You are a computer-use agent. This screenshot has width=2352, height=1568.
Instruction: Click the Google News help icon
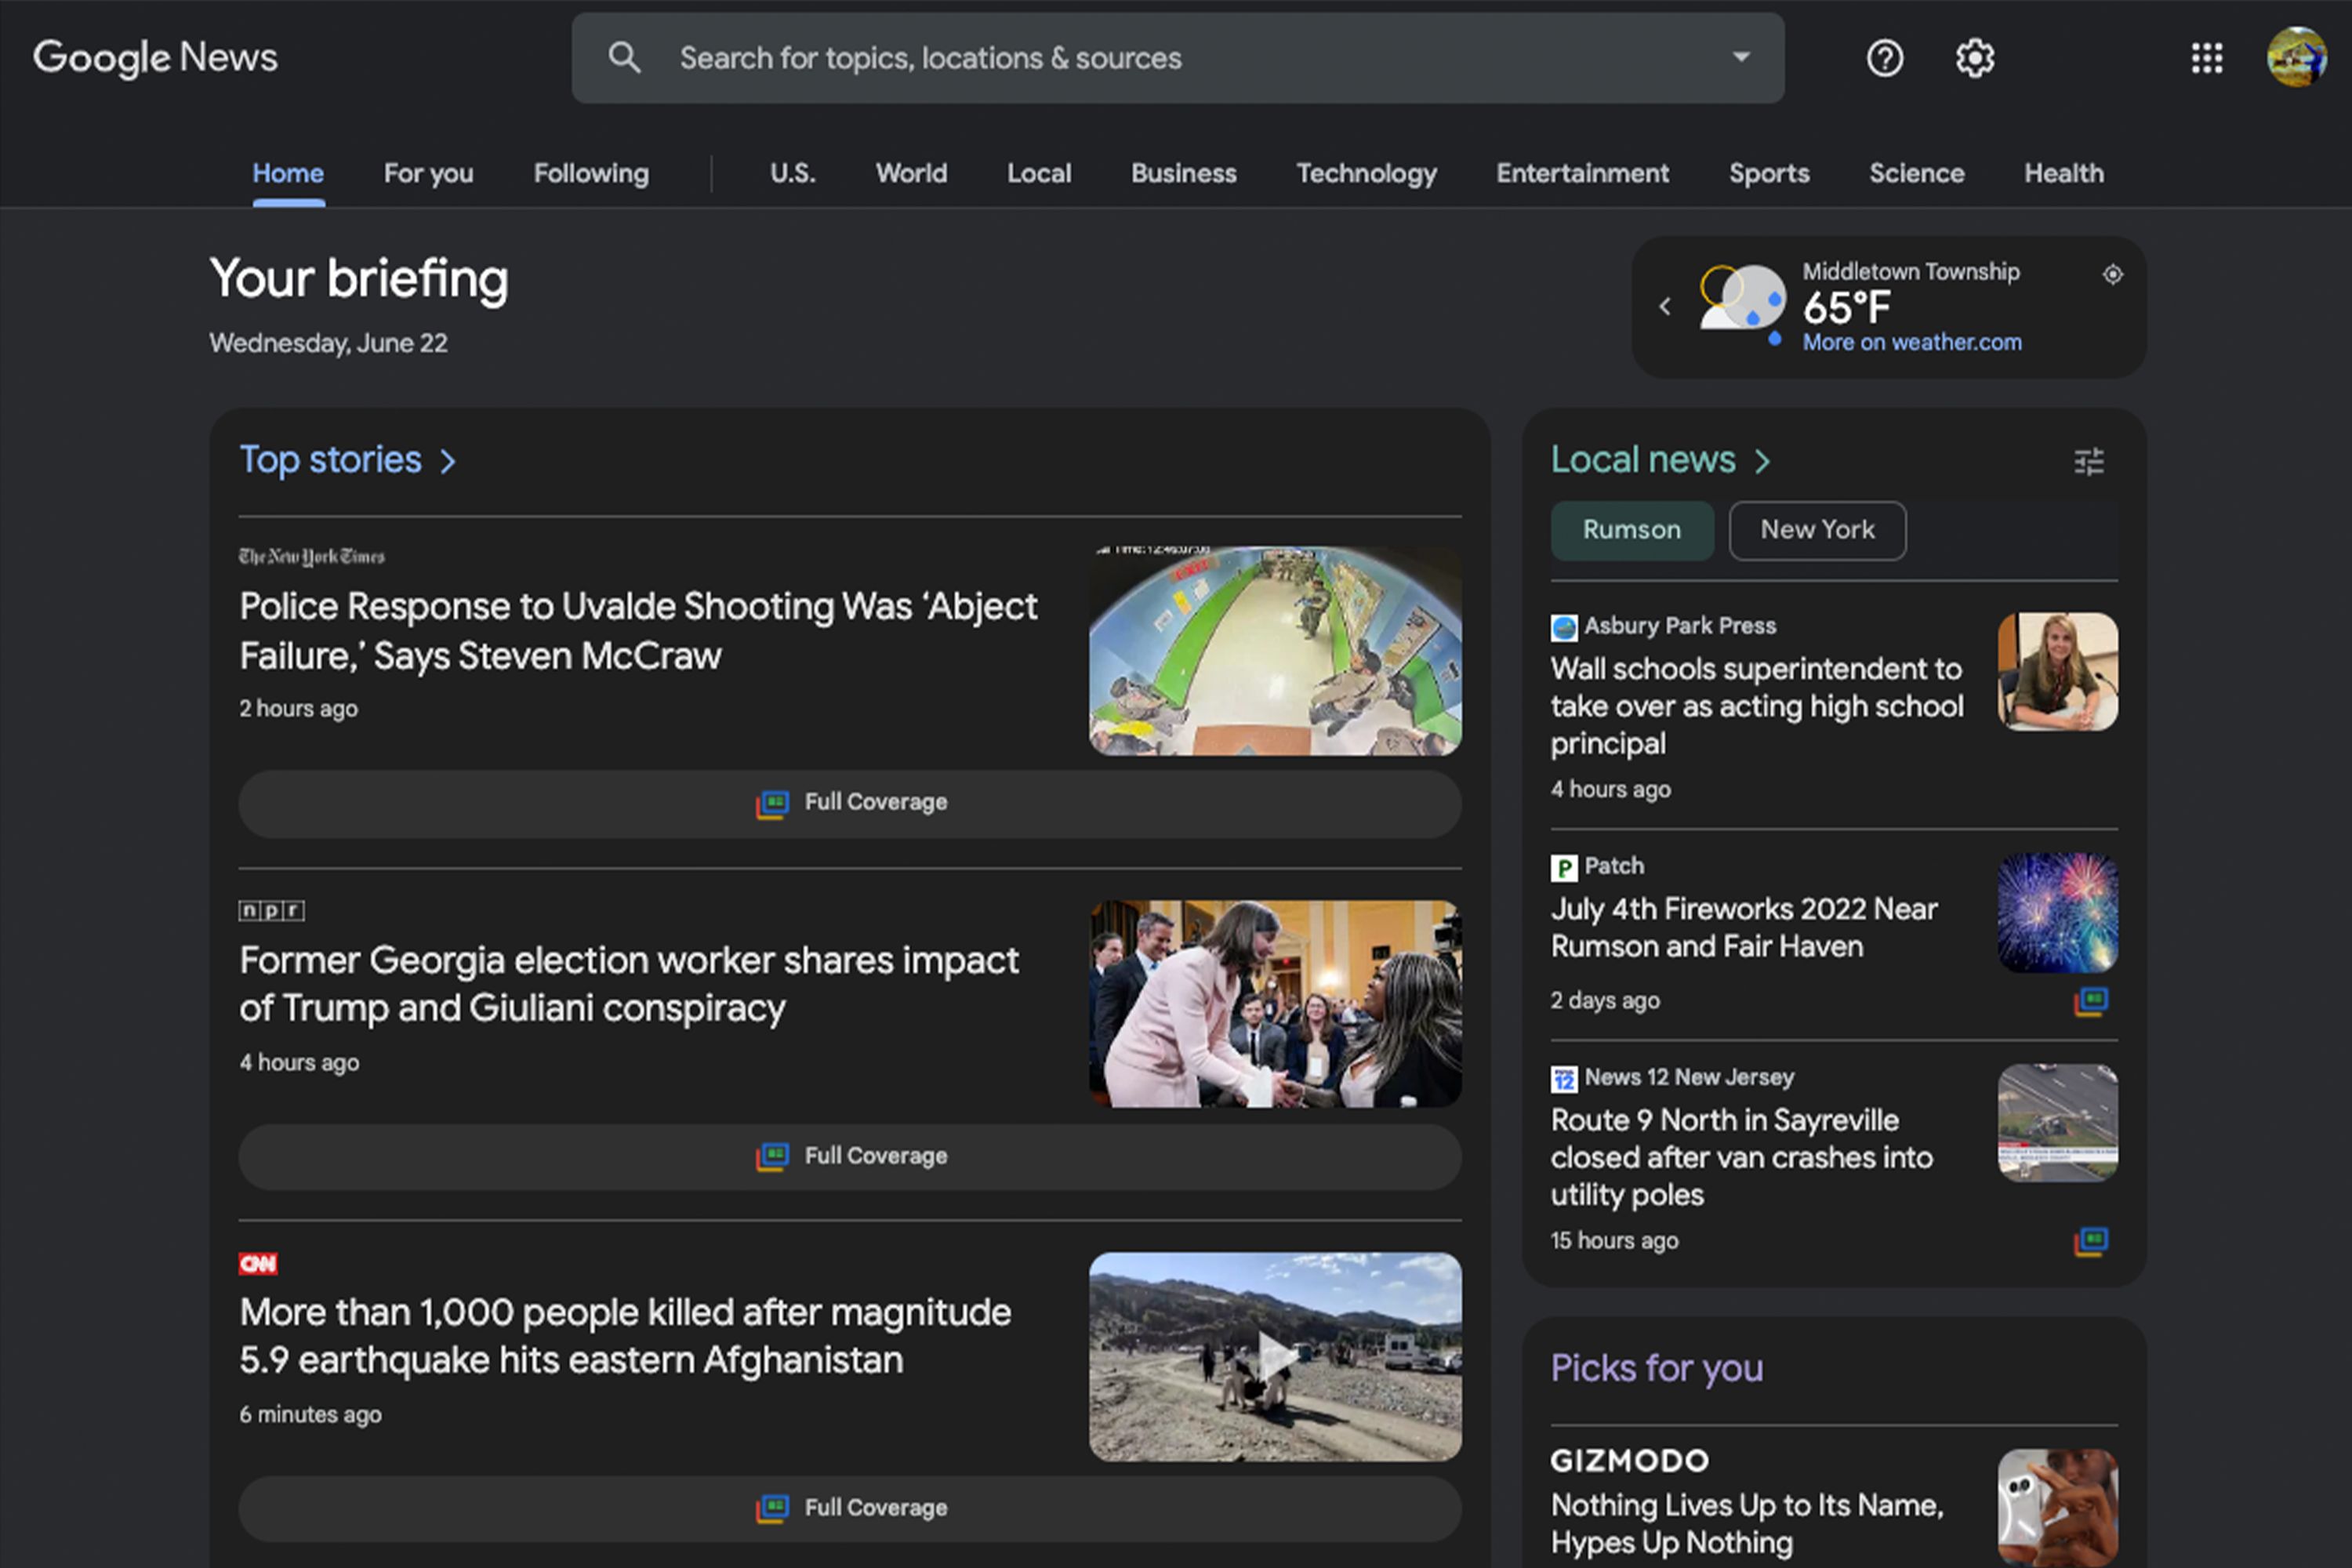point(1883,58)
